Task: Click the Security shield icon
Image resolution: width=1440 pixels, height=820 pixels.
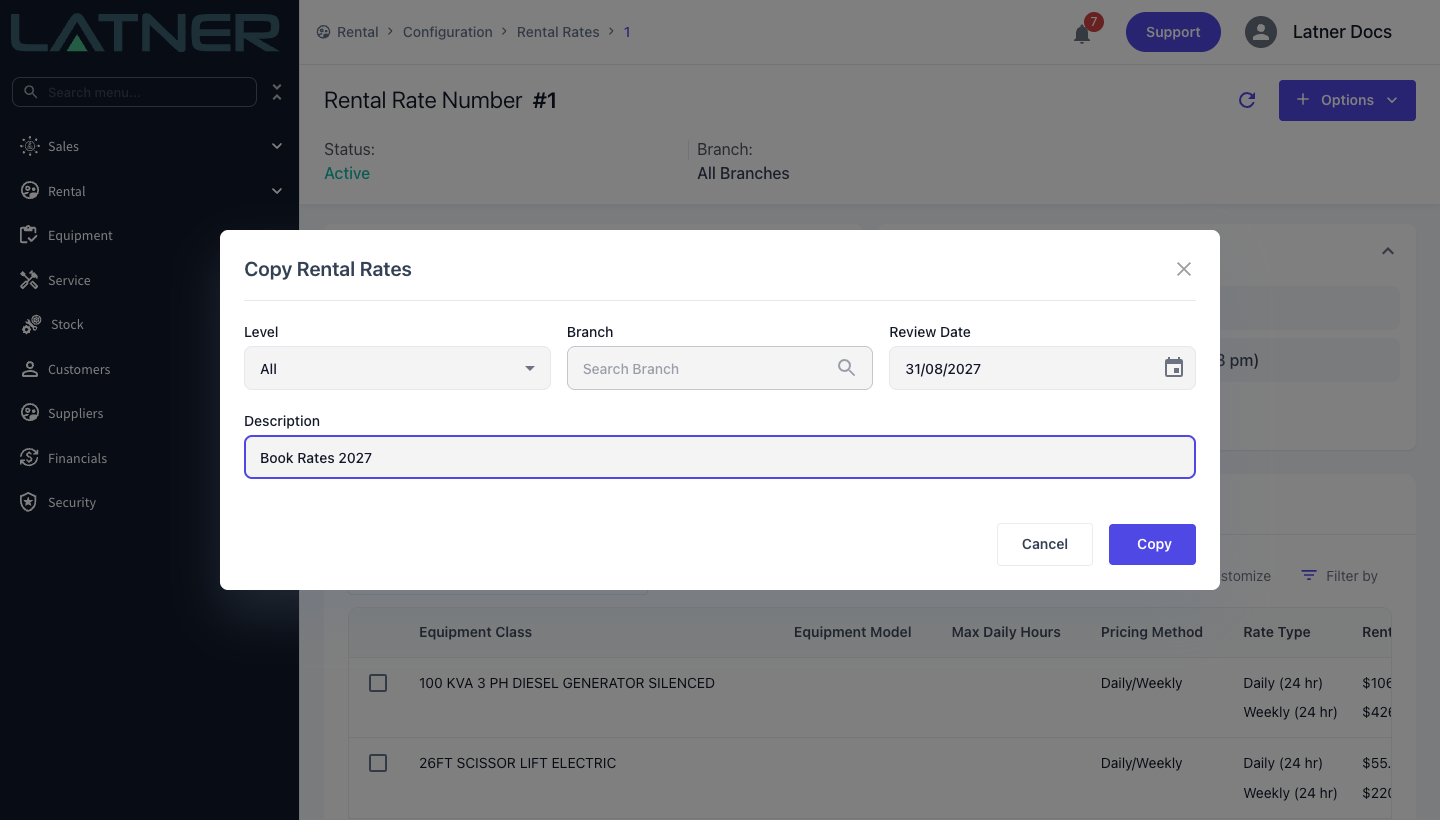Action: (x=30, y=502)
